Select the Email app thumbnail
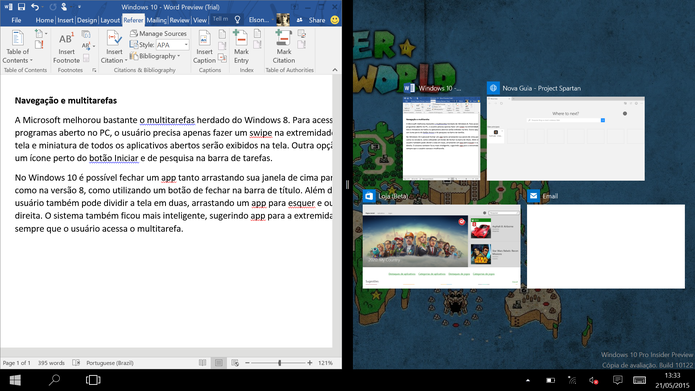695x391 pixels. (605, 246)
